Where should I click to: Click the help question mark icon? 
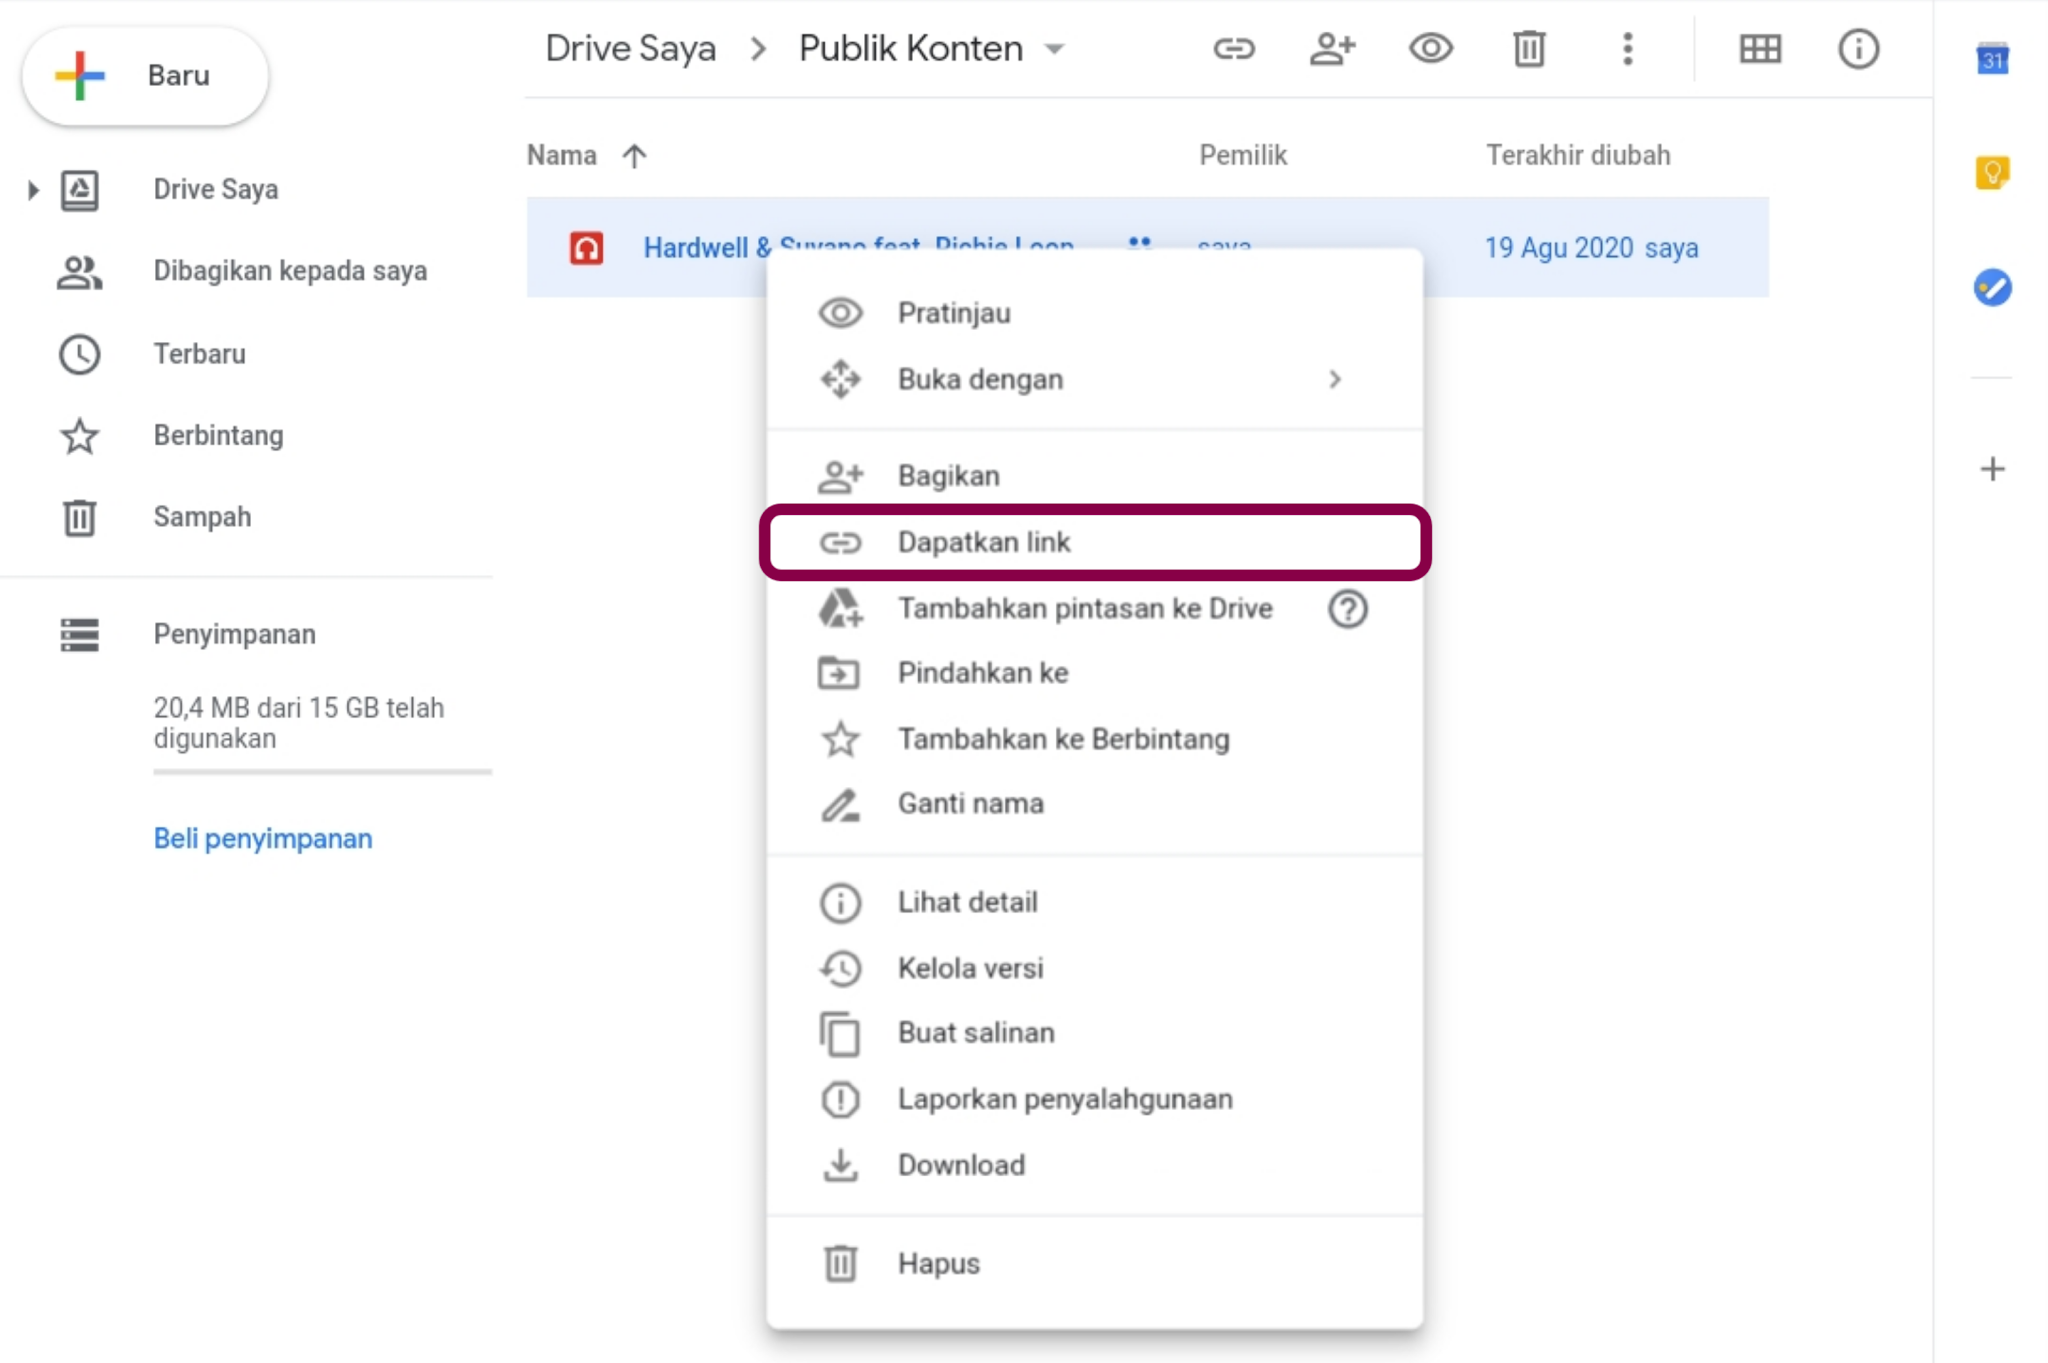tap(1348, 608)
